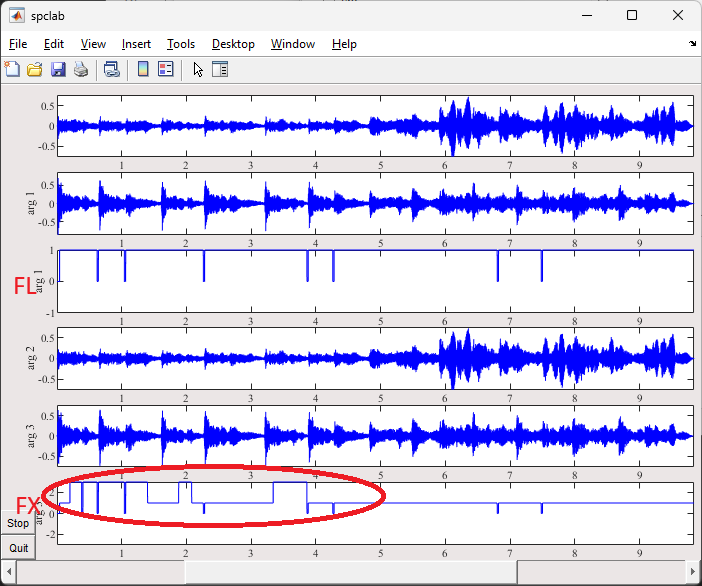
Task: Expand the Insert menu
Action: [136, 44]
